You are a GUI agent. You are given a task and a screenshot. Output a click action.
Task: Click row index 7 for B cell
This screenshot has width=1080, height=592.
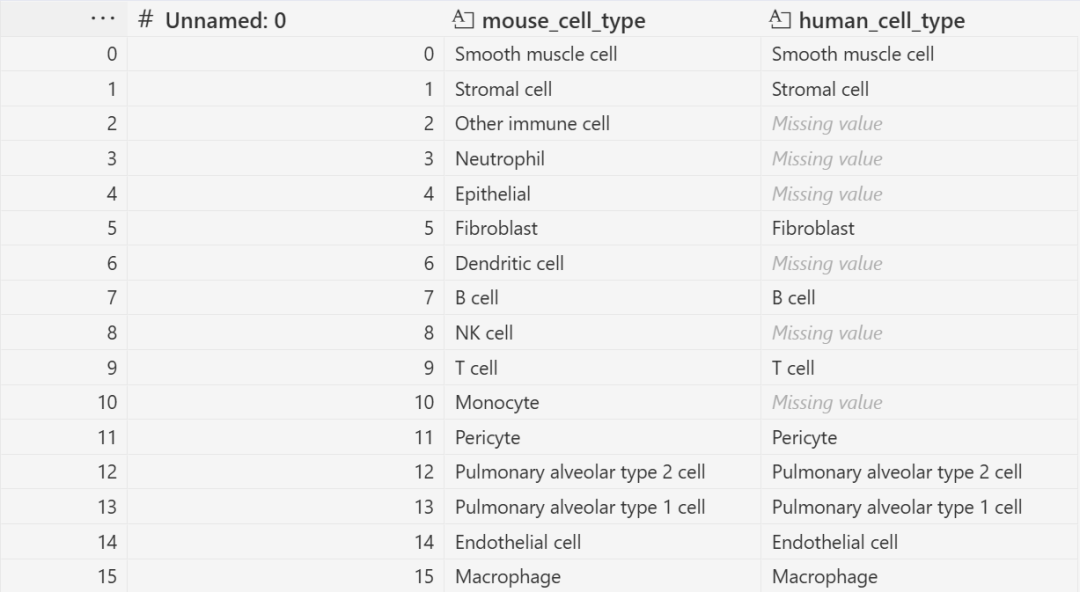tap(111, 298)
